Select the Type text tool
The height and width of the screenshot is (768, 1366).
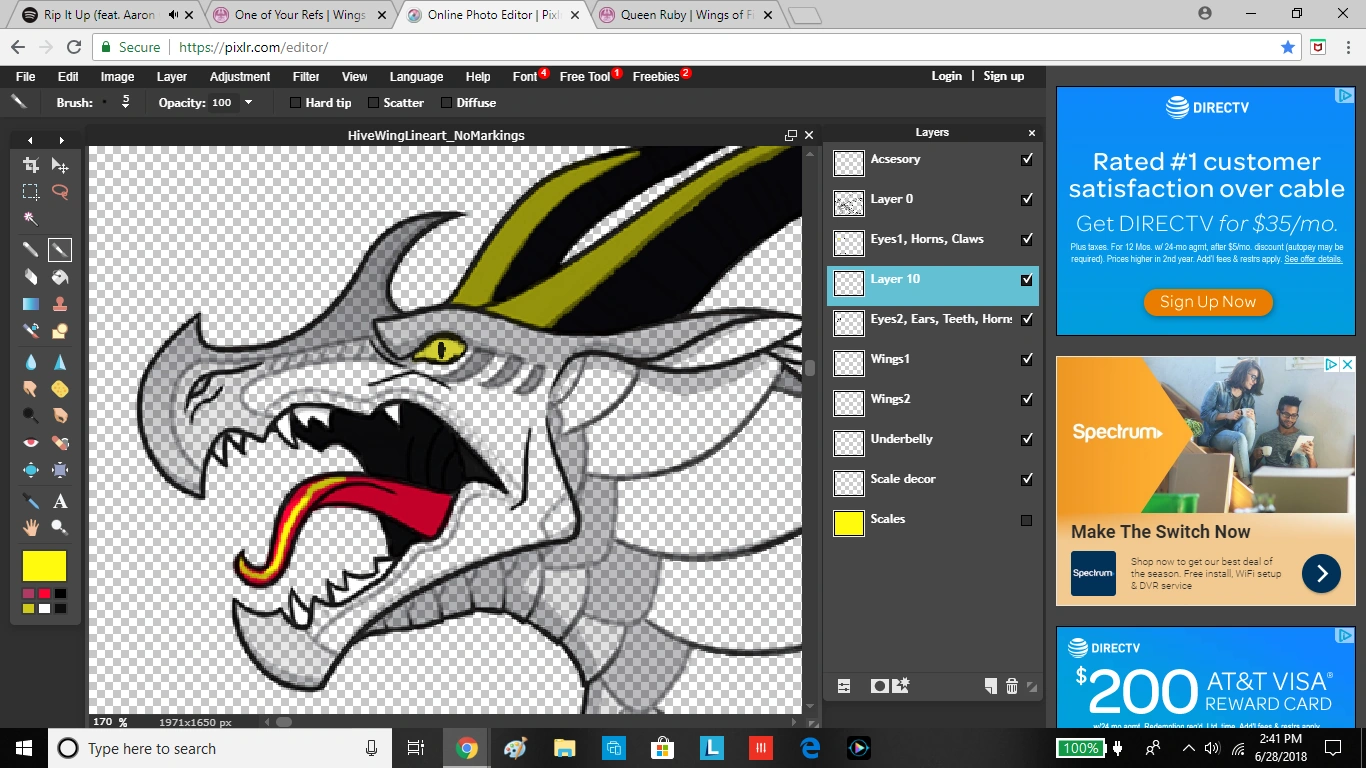60,501
